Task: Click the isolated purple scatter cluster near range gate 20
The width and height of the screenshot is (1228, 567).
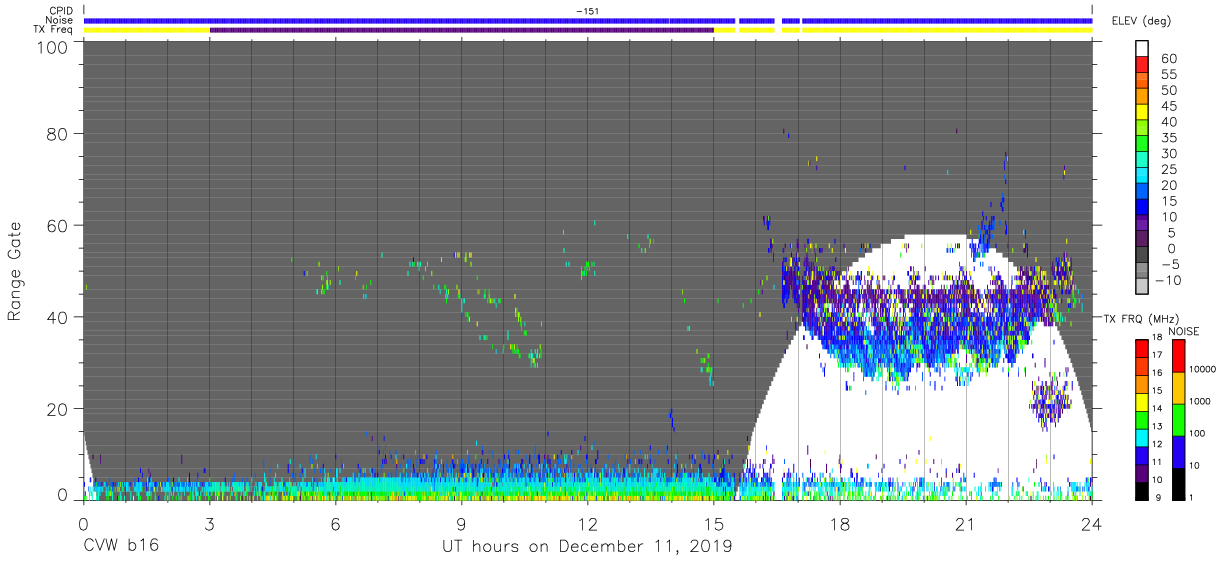Action: (1050, 402)
